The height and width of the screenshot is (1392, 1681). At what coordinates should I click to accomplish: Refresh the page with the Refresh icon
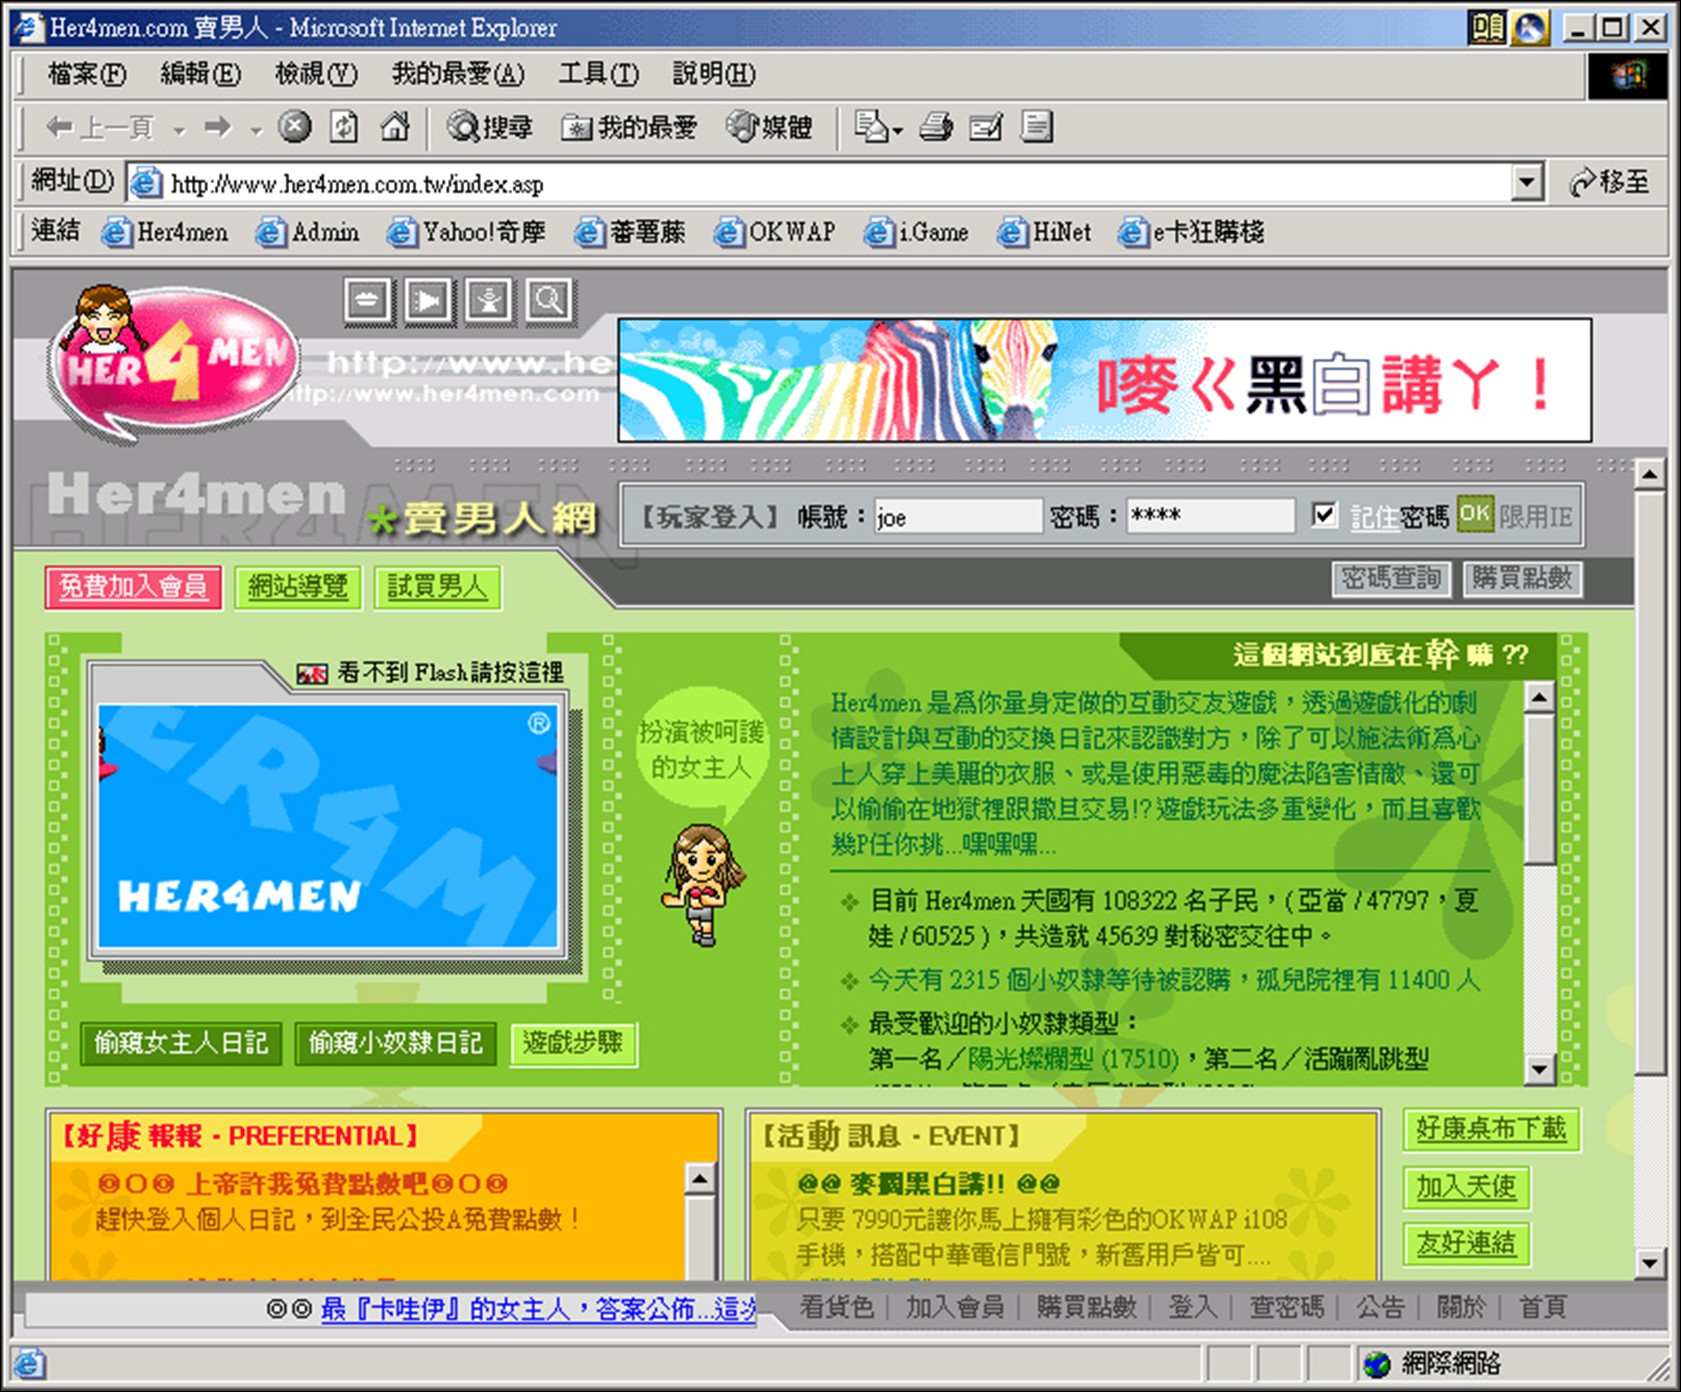point(344,127)
